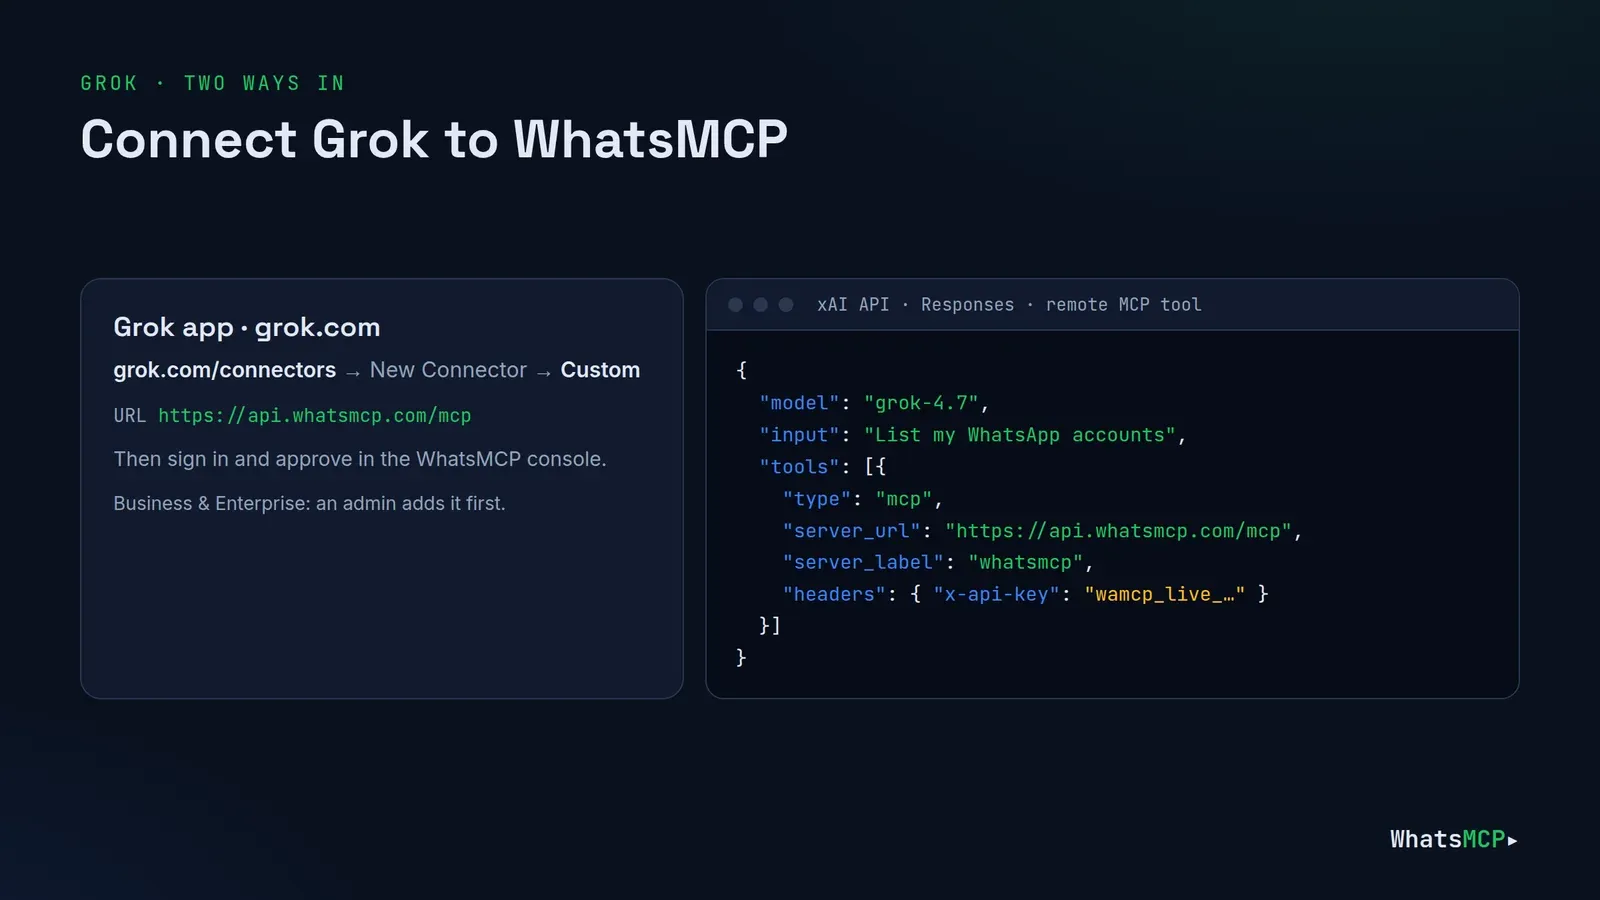Screen dimensions: 1600x900
Task: Click grok.com/connectors path text
Action: click(x=225, y=370)
